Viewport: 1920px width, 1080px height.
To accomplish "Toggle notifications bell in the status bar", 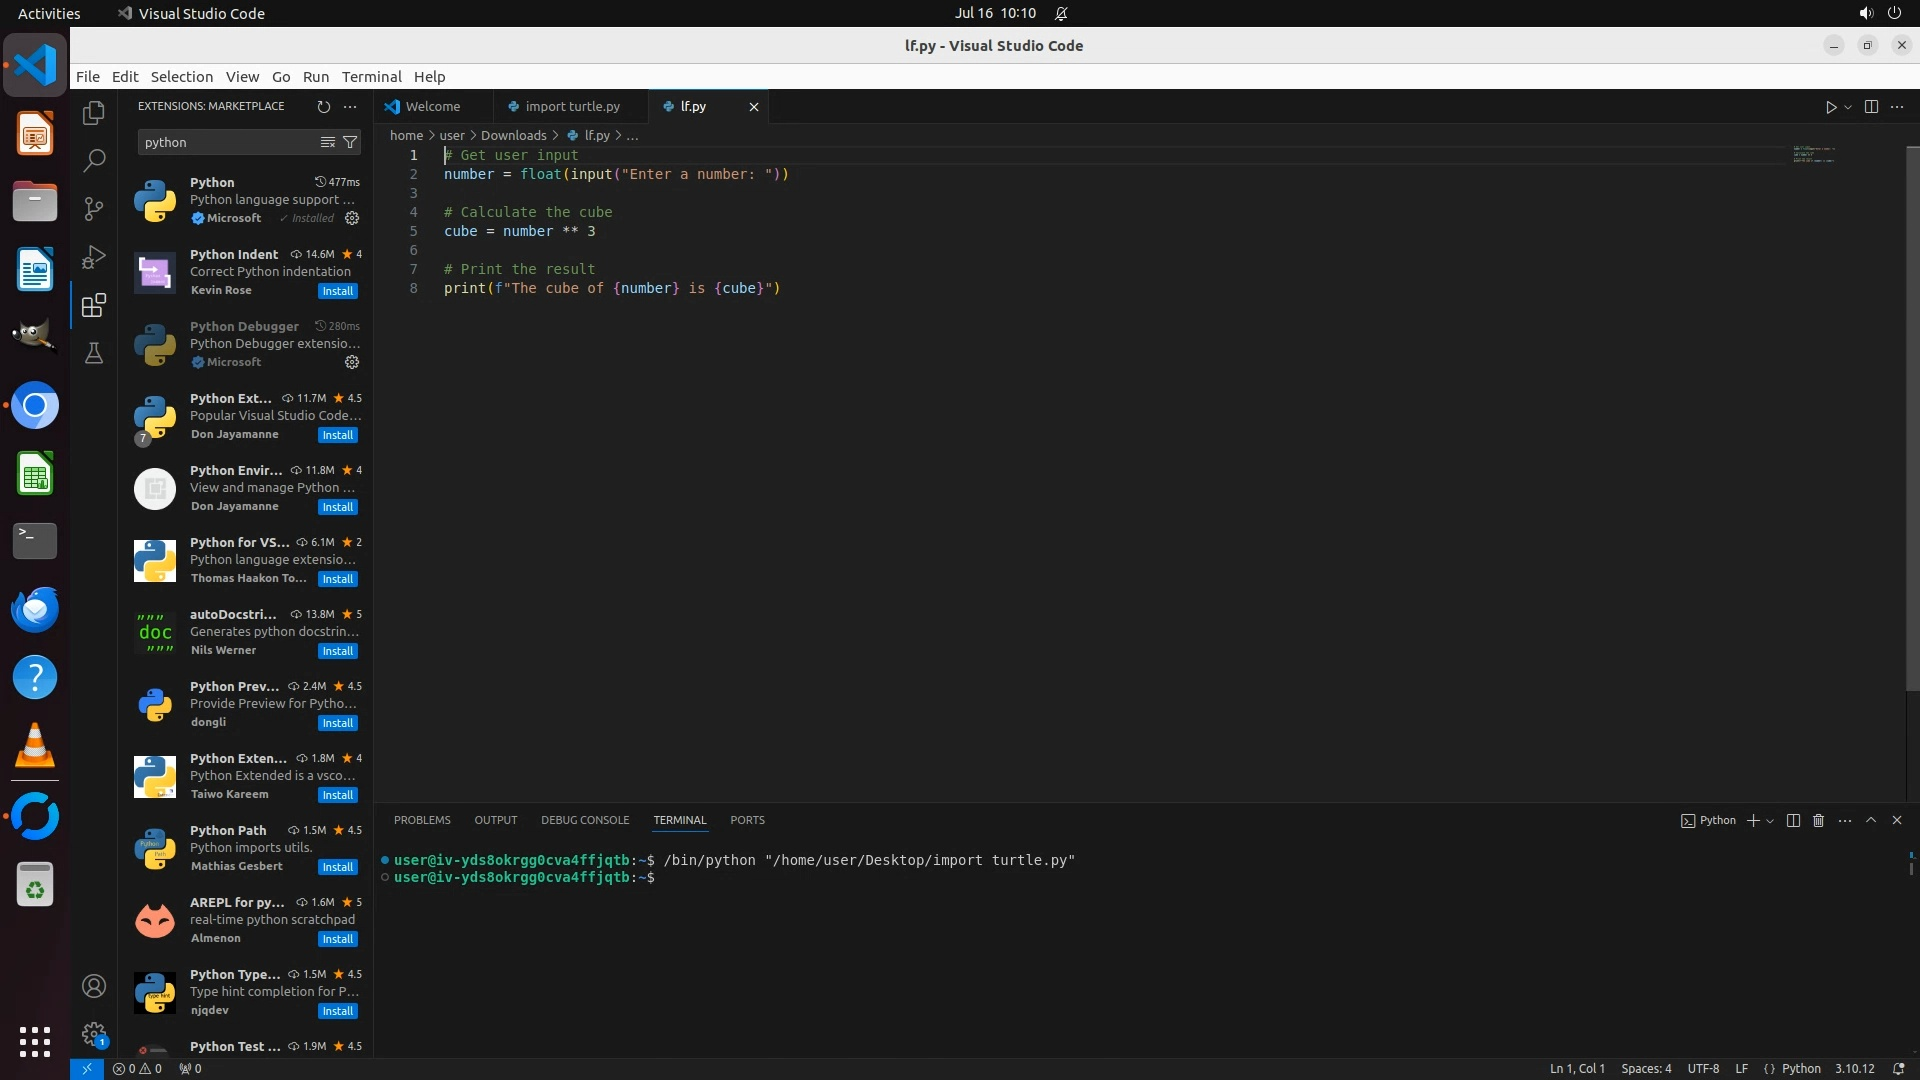I will [1898, 1068].
